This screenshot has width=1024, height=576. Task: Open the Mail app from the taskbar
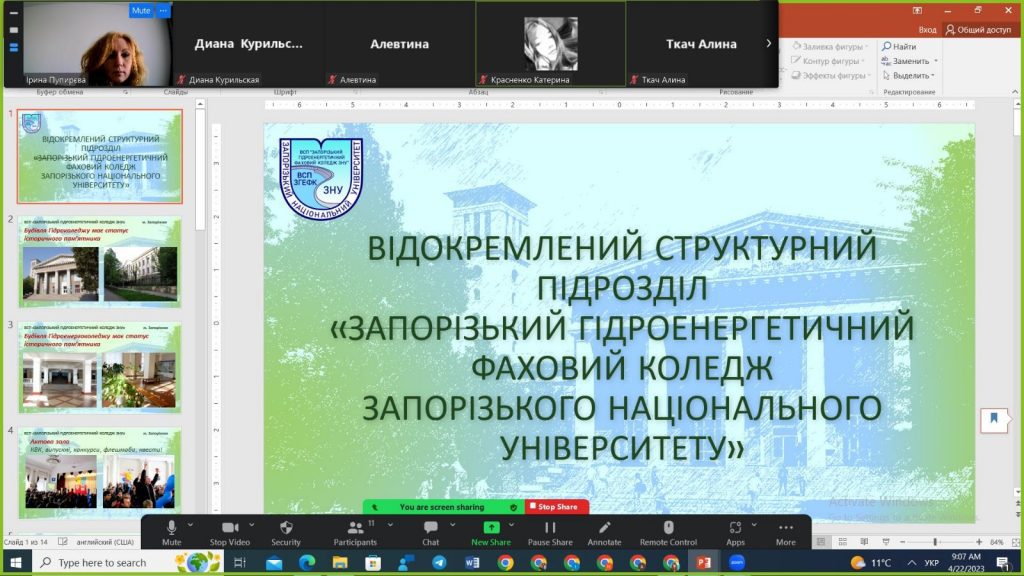click(x=274, y=562)
